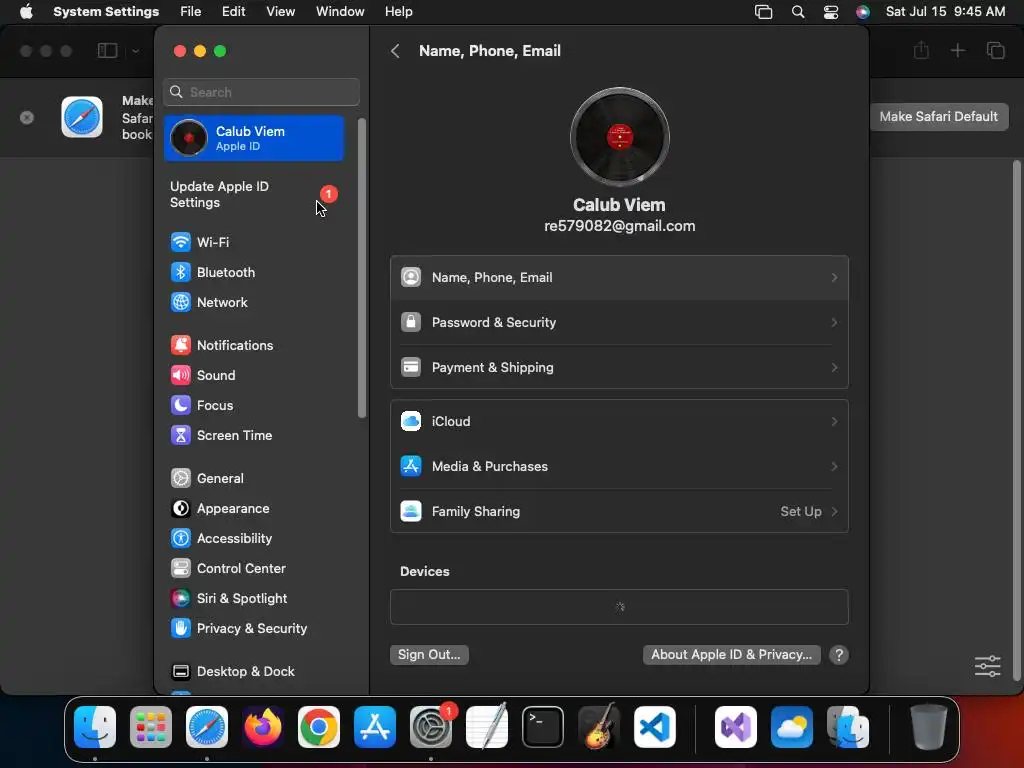Open Launchpad from the Dock
The image size is (1024, 768).
[x=151, y=727]
